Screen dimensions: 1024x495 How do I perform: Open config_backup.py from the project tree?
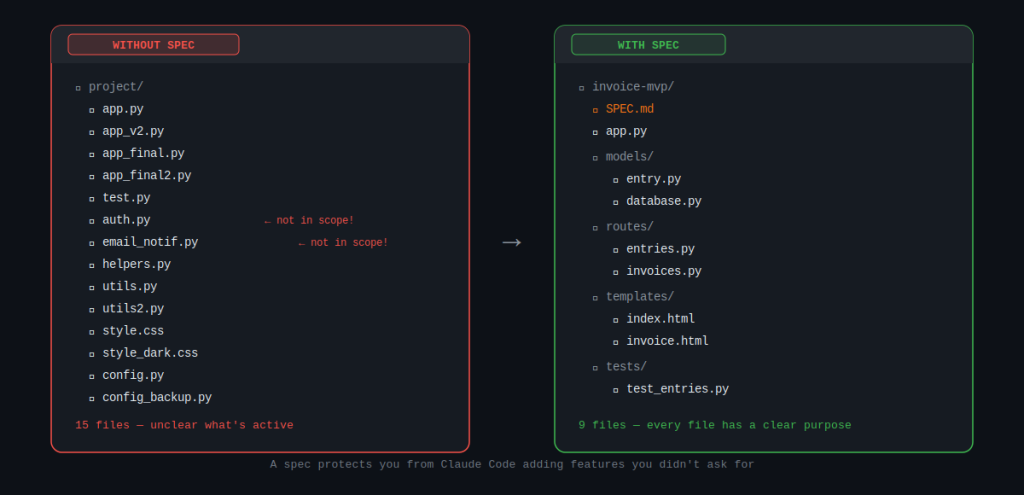[156, 397]
